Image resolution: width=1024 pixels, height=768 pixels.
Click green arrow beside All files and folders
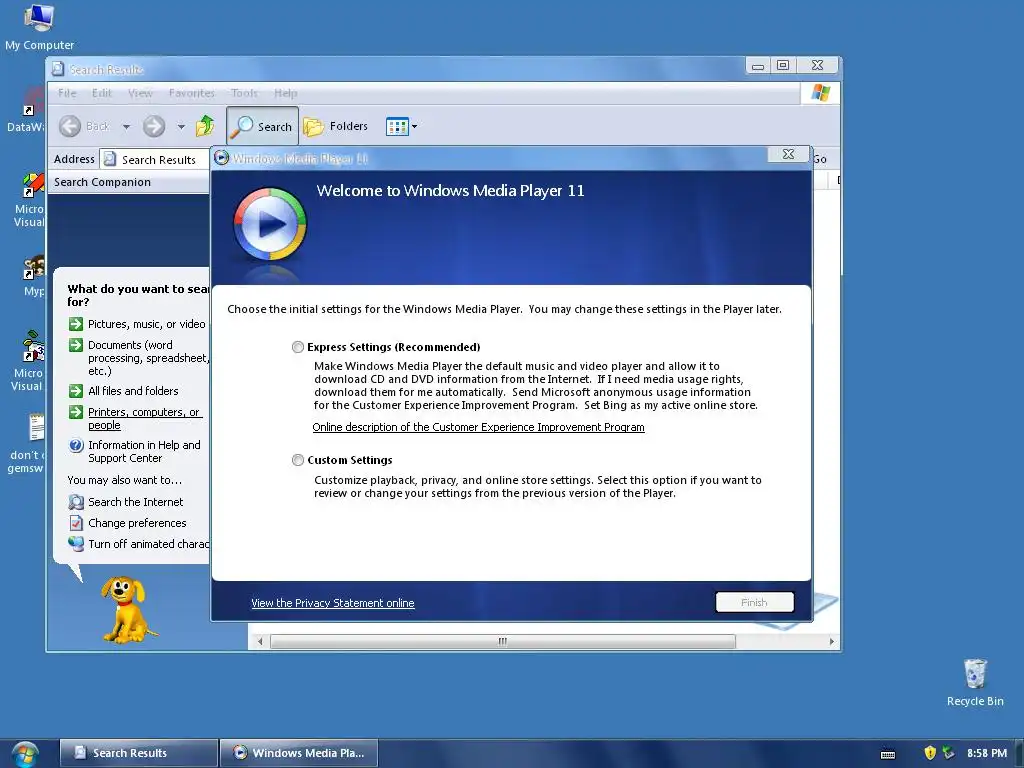[x=76, y=391]
